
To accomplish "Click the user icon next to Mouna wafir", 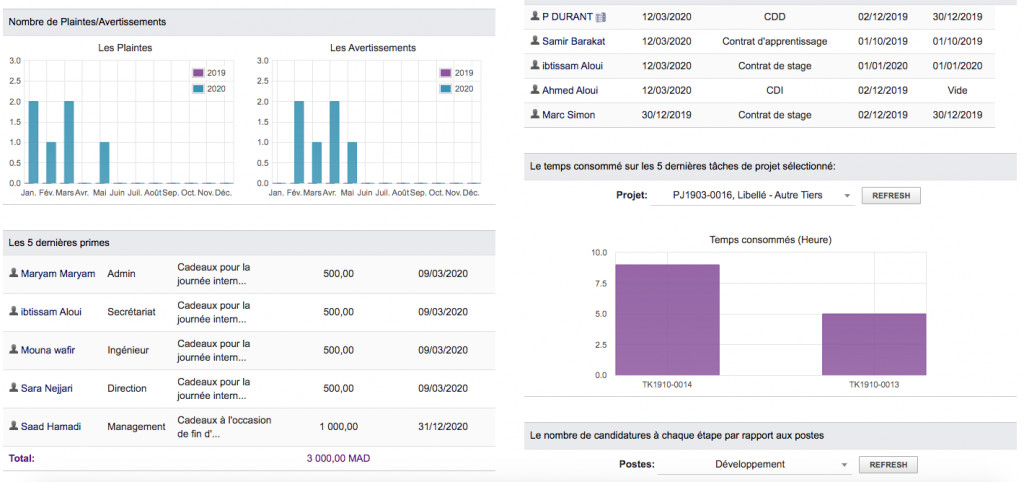I will point(13,349).
